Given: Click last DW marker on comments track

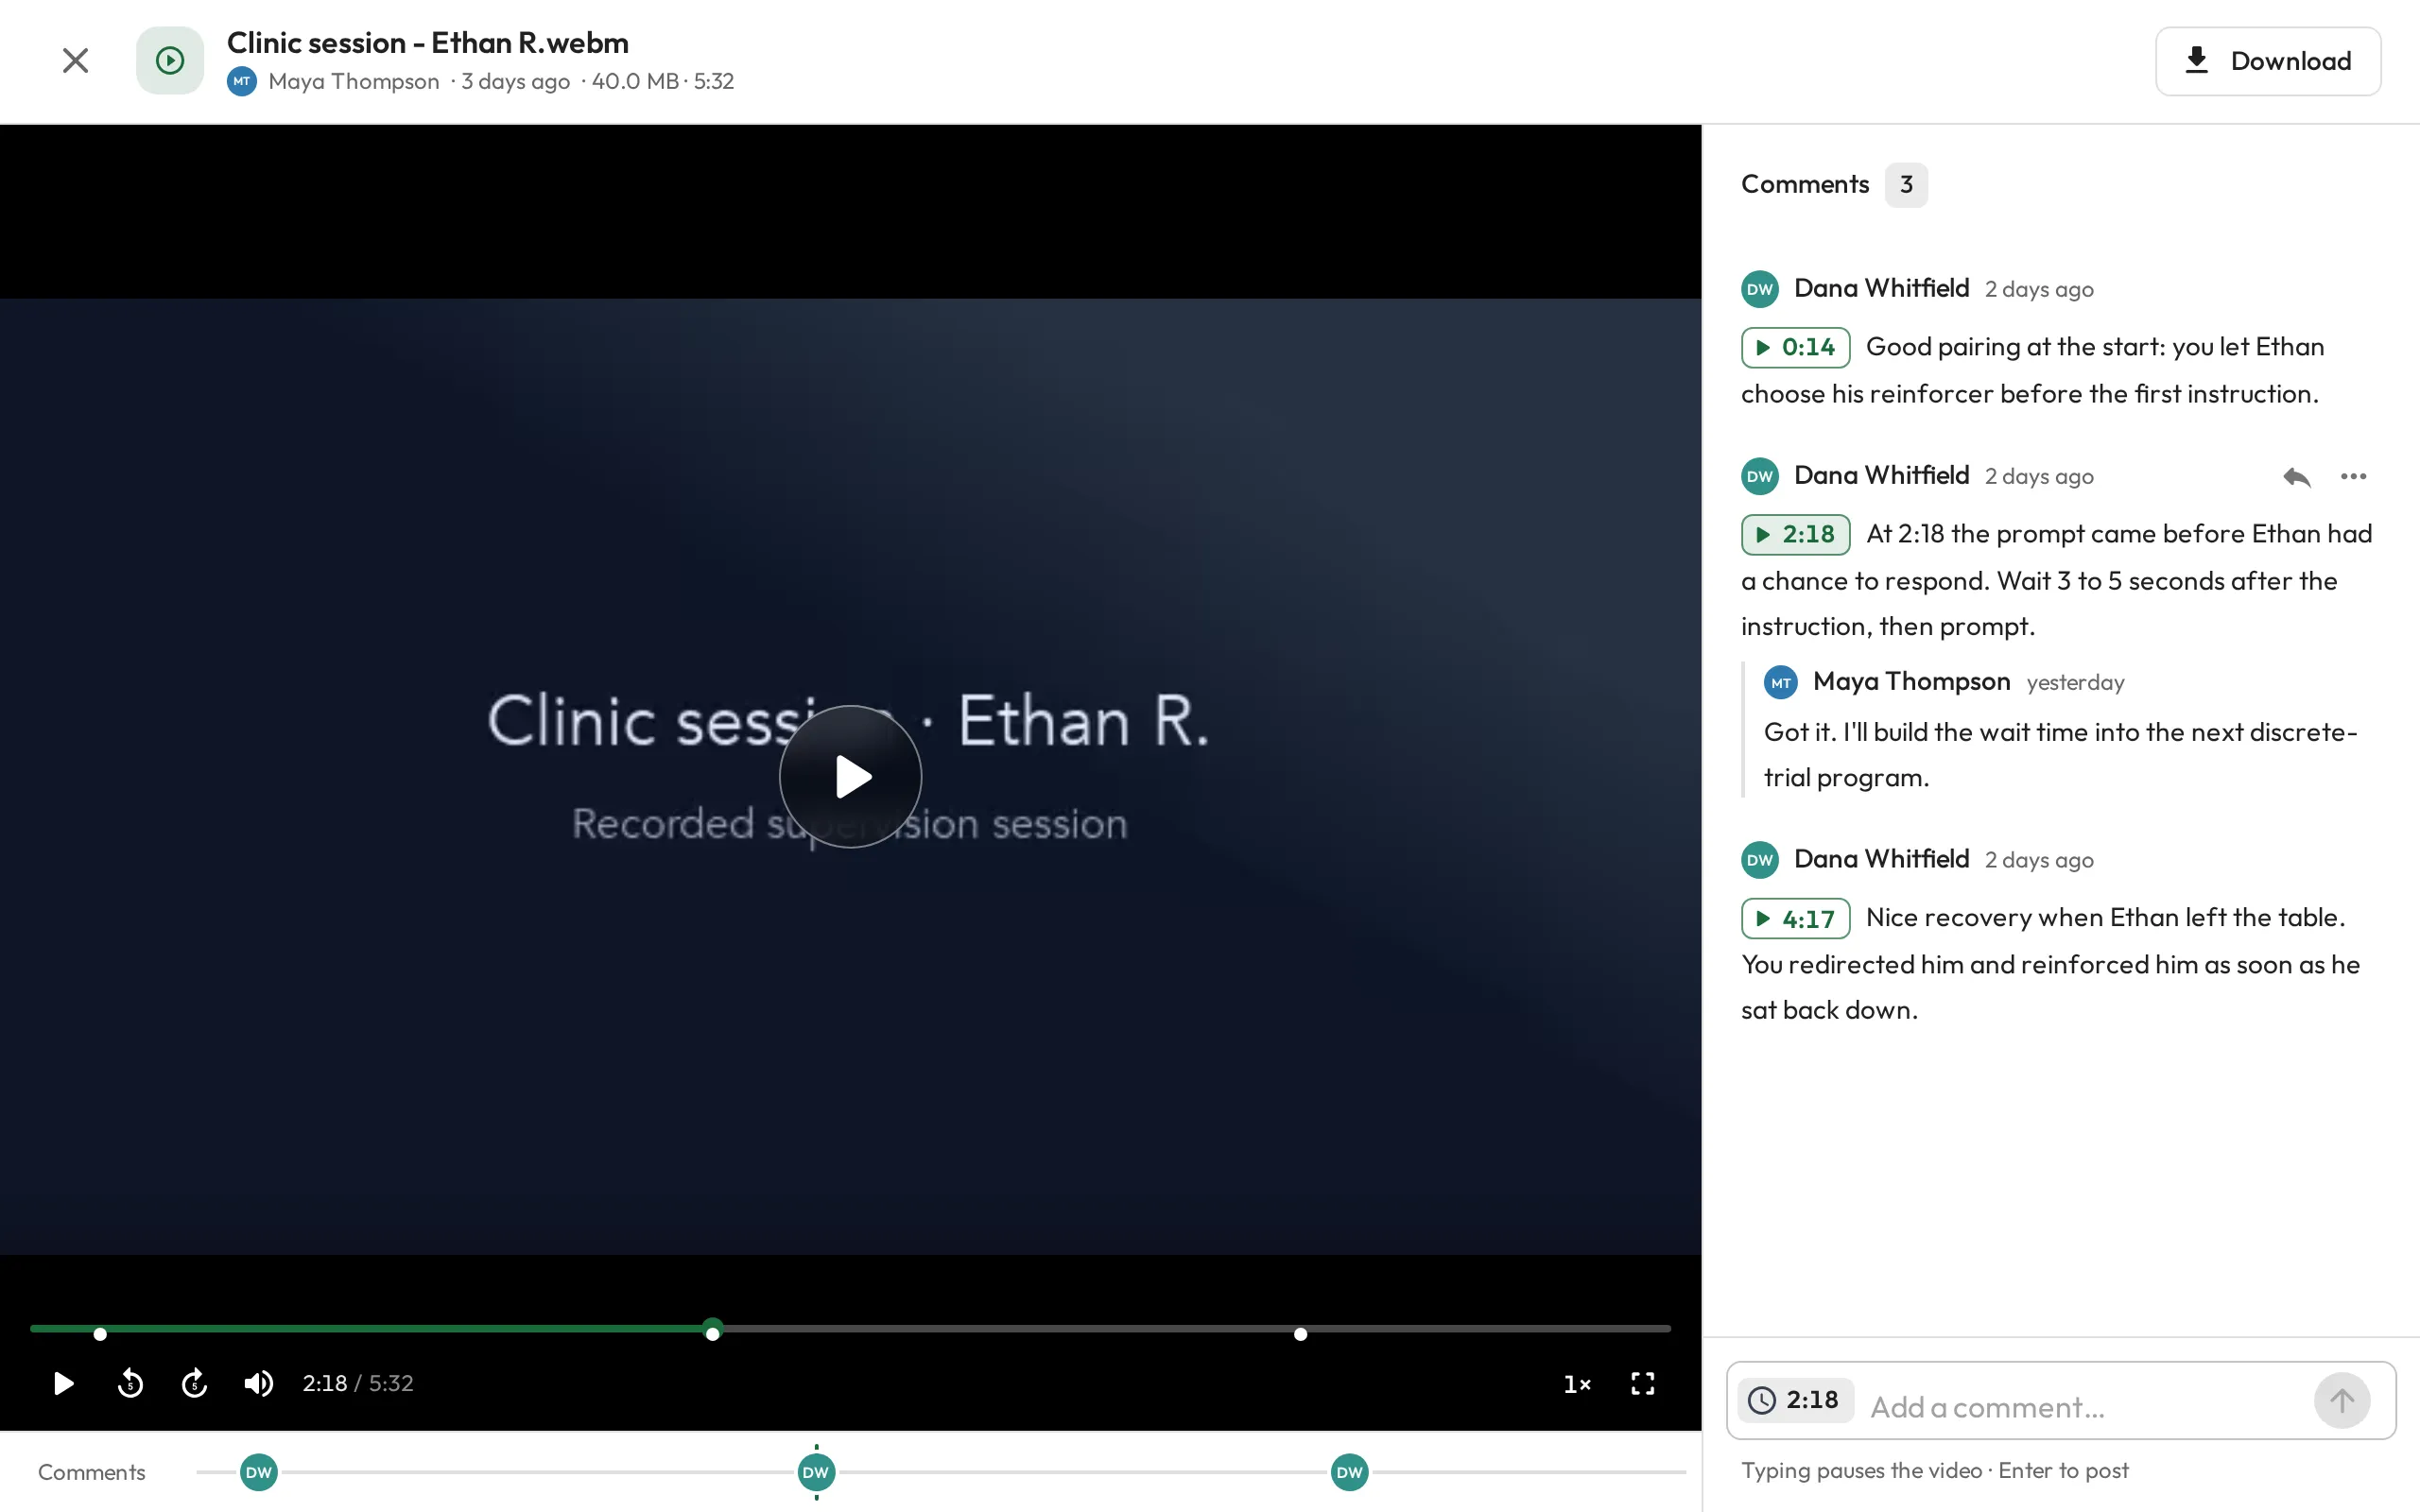Looking at the screenshot, I should coord(1350,1472).
